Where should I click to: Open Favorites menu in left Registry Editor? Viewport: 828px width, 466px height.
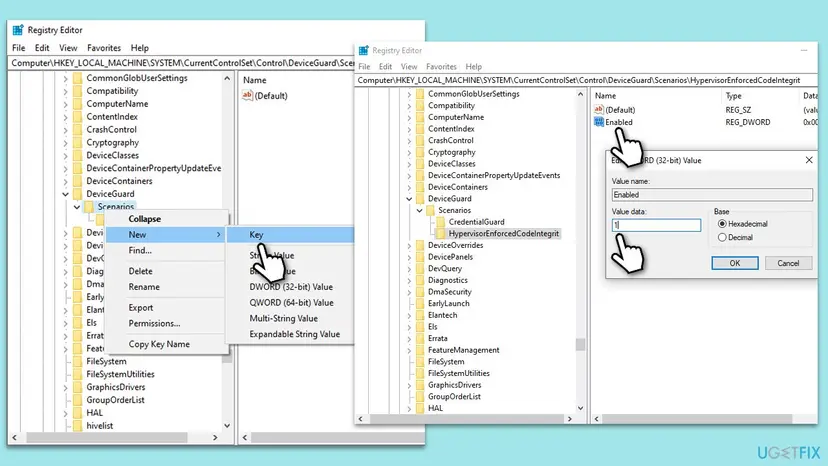coord(104,48)
